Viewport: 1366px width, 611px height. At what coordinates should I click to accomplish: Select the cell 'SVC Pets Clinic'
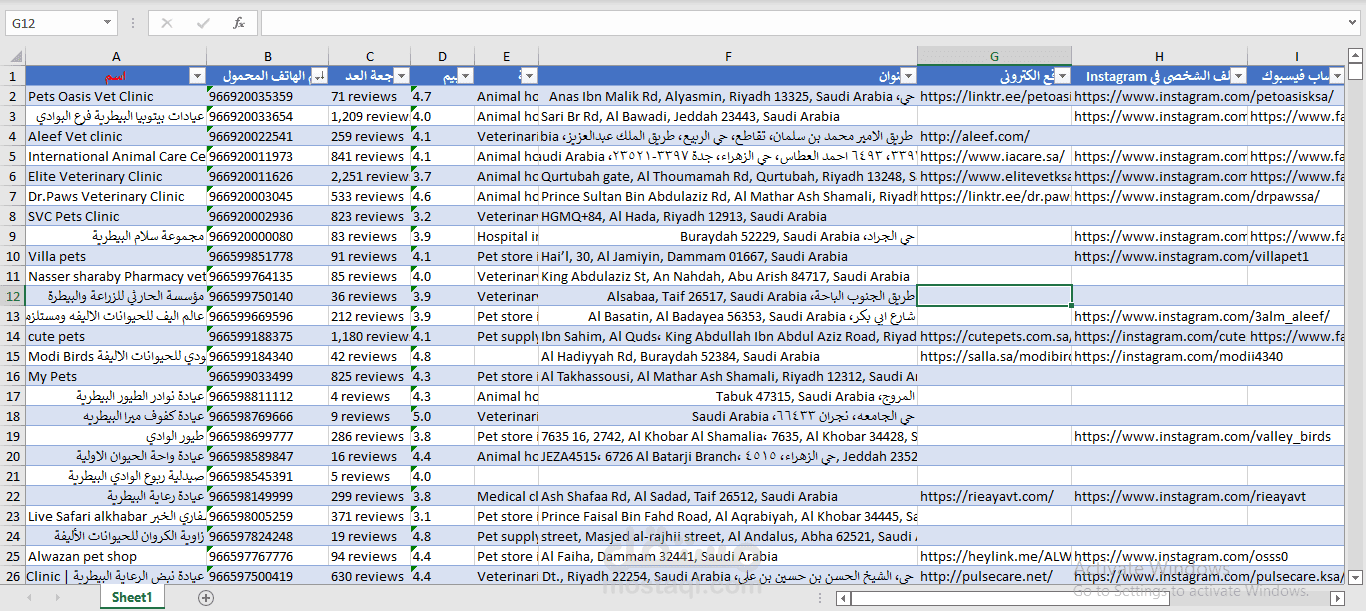116,216
